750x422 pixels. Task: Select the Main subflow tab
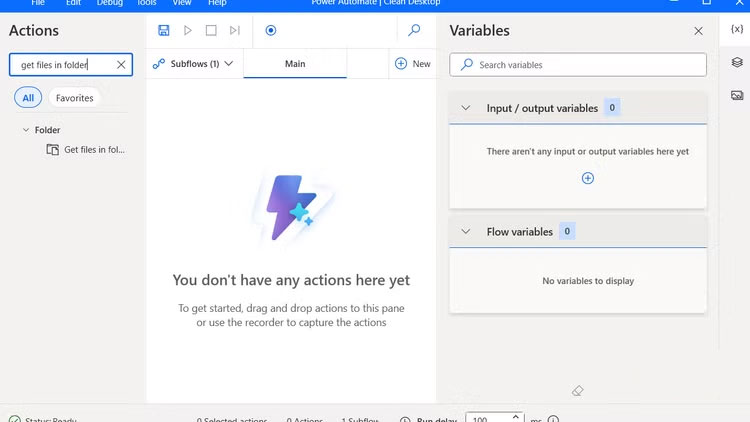click(x=295, y=64)
